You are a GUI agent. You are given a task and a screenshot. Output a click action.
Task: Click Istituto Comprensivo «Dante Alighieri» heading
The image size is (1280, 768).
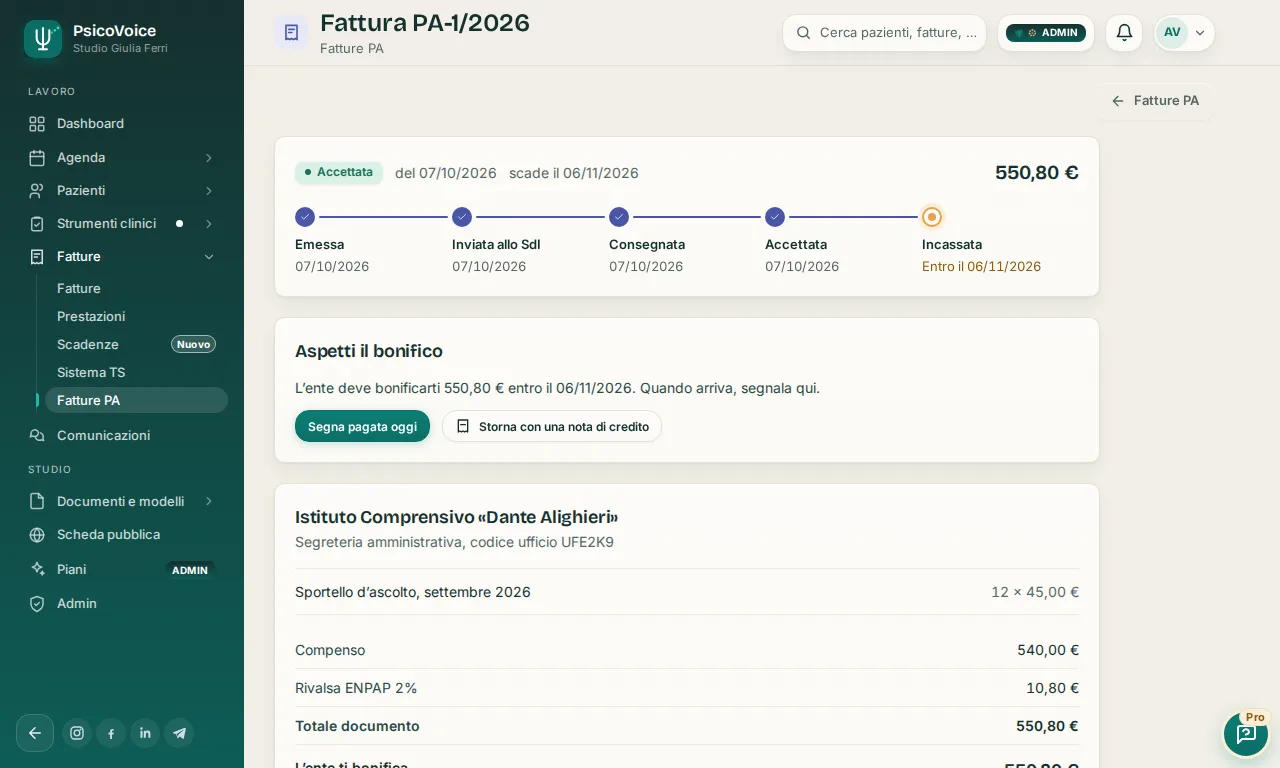pos(457,518)
